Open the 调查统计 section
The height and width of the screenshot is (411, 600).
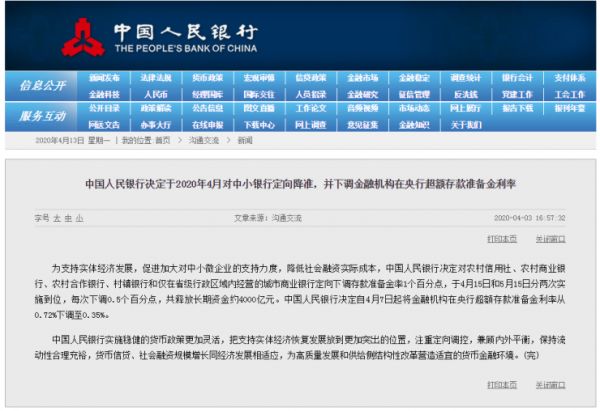click(466, 78)
